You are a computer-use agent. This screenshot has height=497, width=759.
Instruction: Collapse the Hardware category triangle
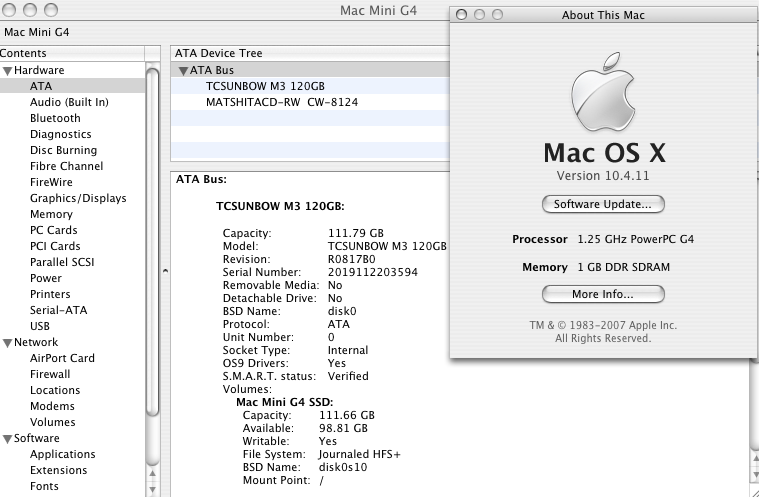(x=7, y=71)
